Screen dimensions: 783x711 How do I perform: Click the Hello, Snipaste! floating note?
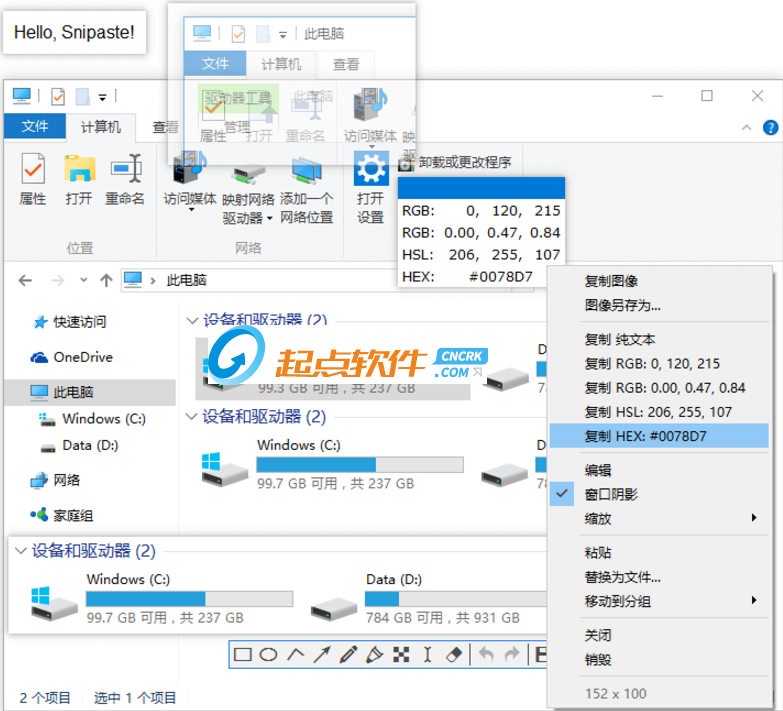coord(74,32)
